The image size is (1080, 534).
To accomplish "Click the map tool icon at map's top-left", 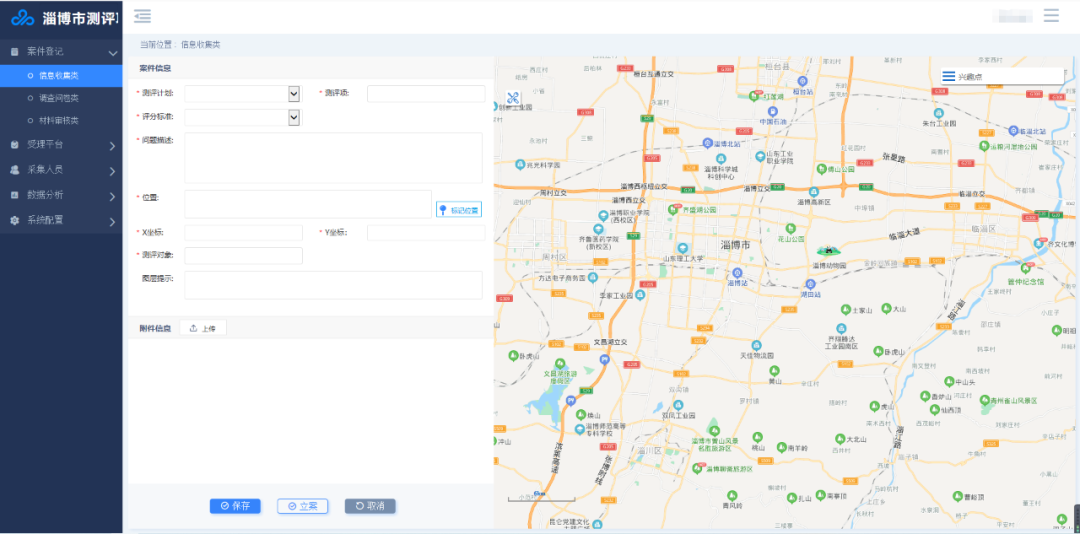I will (514, 99).
